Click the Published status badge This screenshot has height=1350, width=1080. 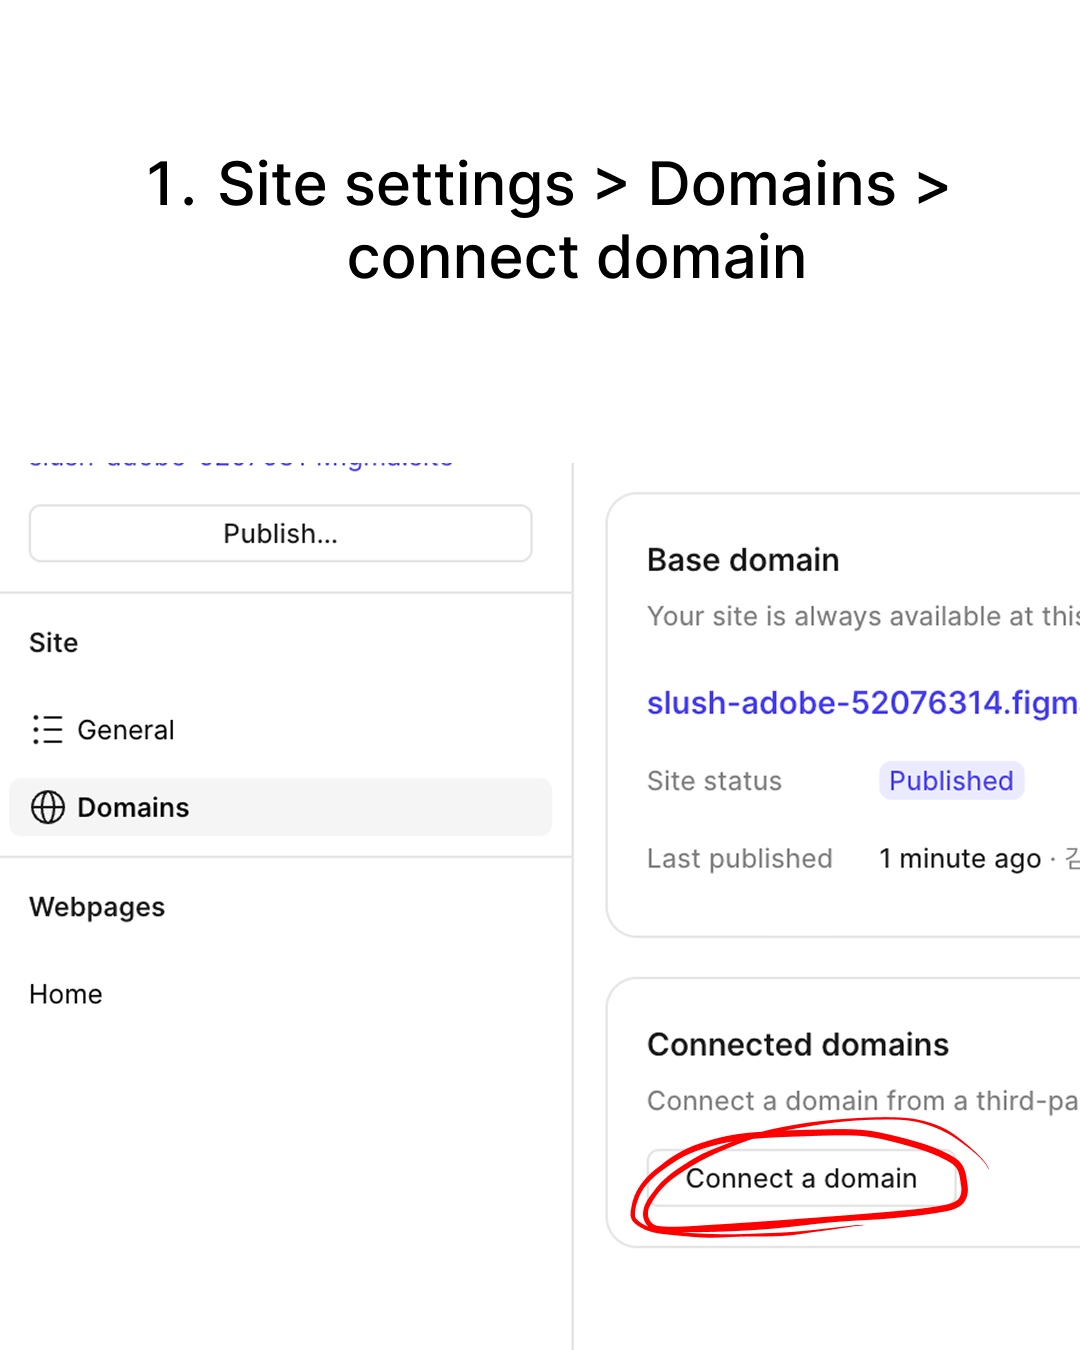click(951, 781)
